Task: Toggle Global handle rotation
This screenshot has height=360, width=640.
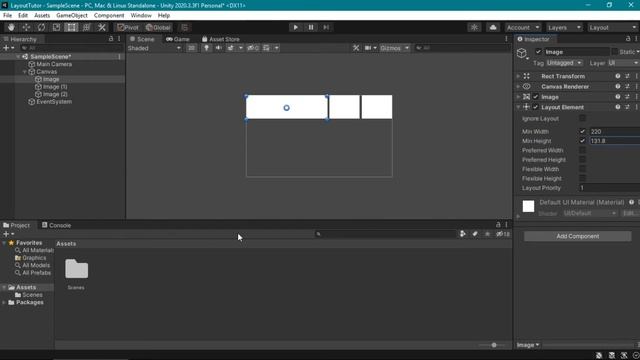Action: tap(158, 27)
